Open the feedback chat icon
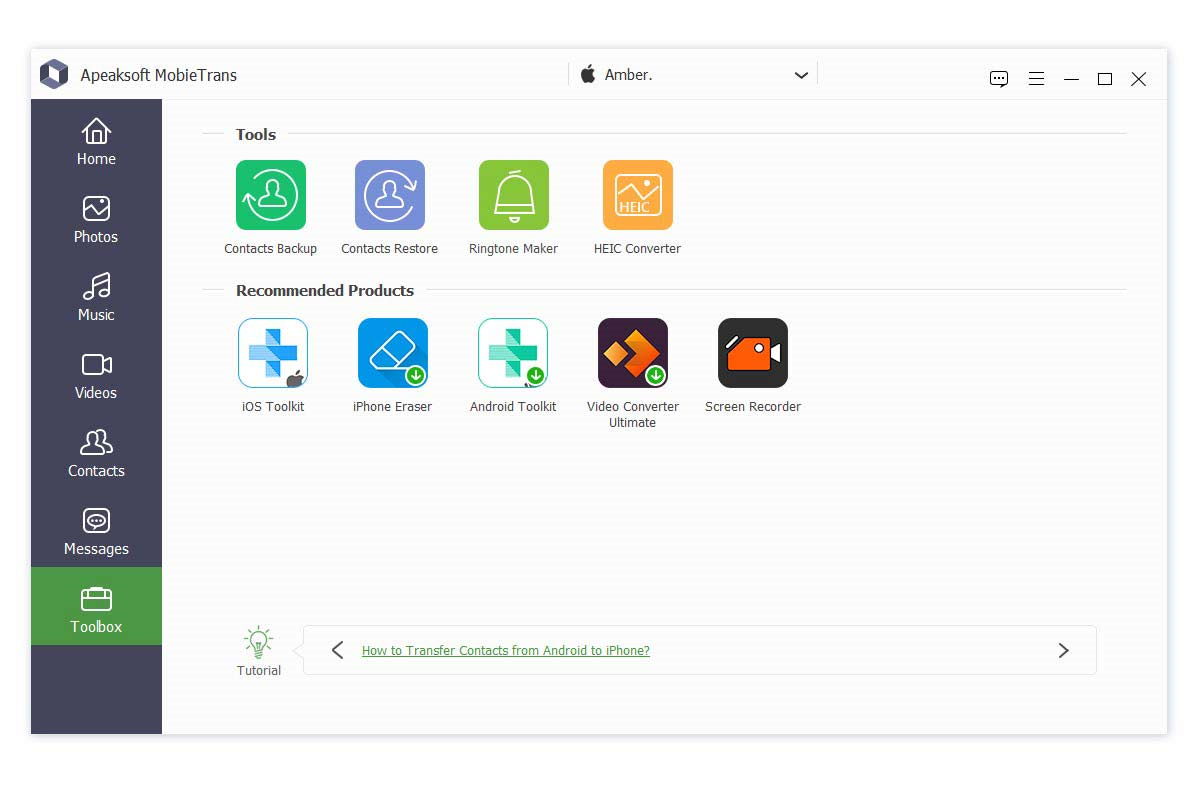This screenshot has width=1200, height=800. (x=998, y=79)
